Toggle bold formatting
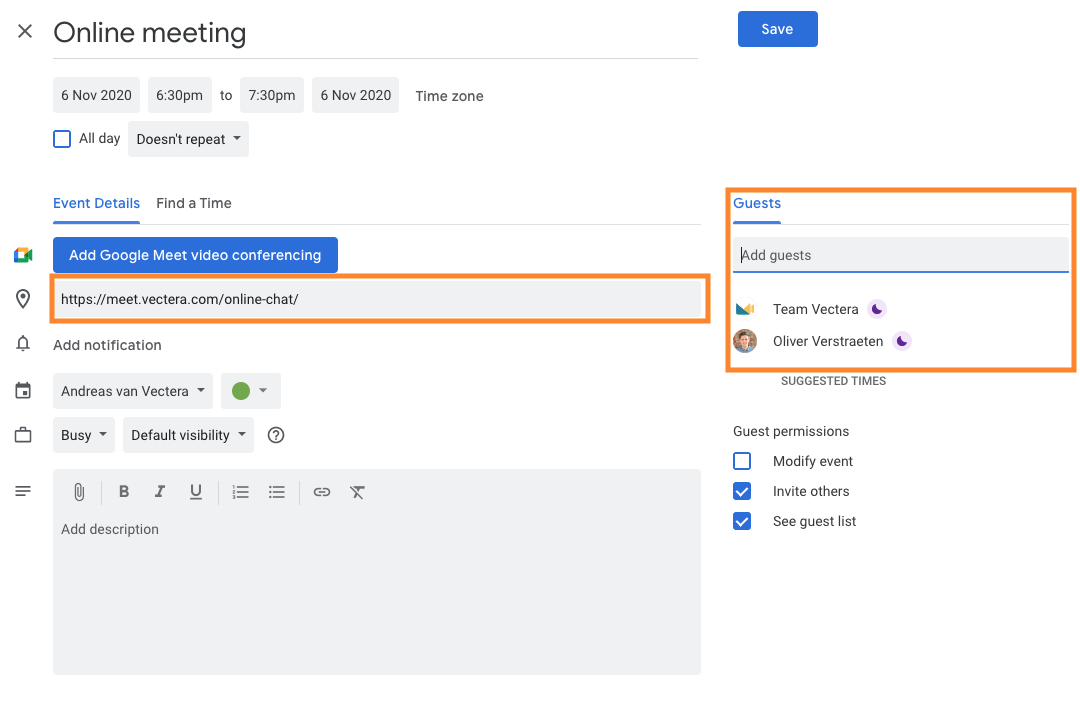 (124, 491)
